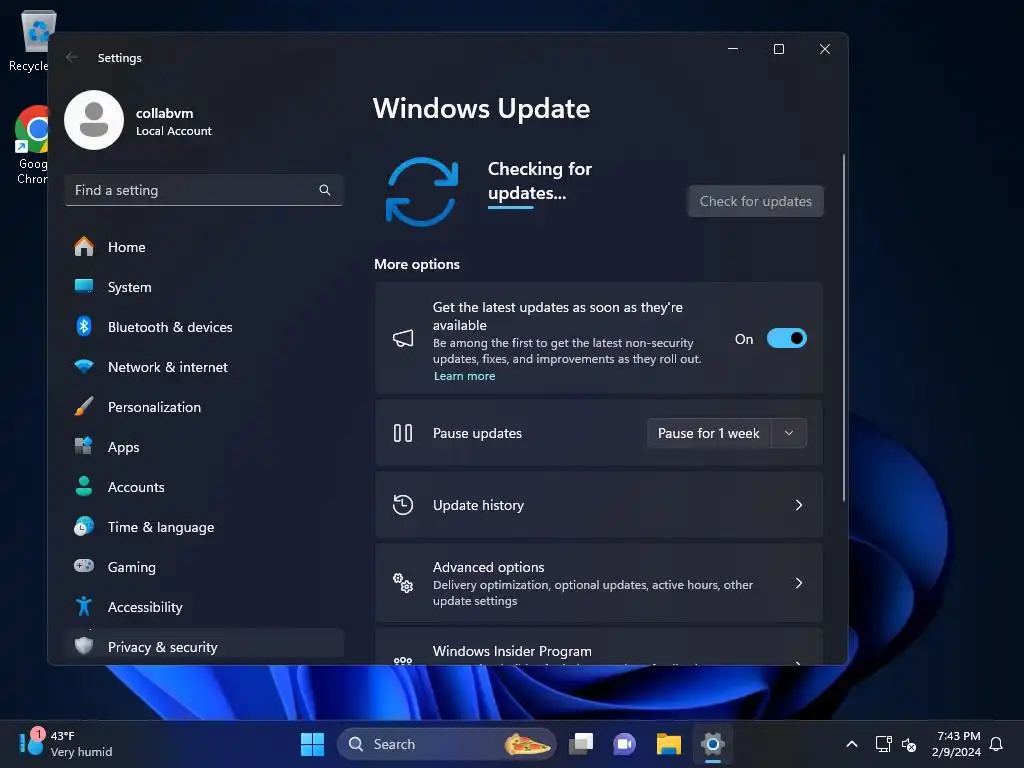
Task: Click the Check for updates button
Action: point(756,201)
